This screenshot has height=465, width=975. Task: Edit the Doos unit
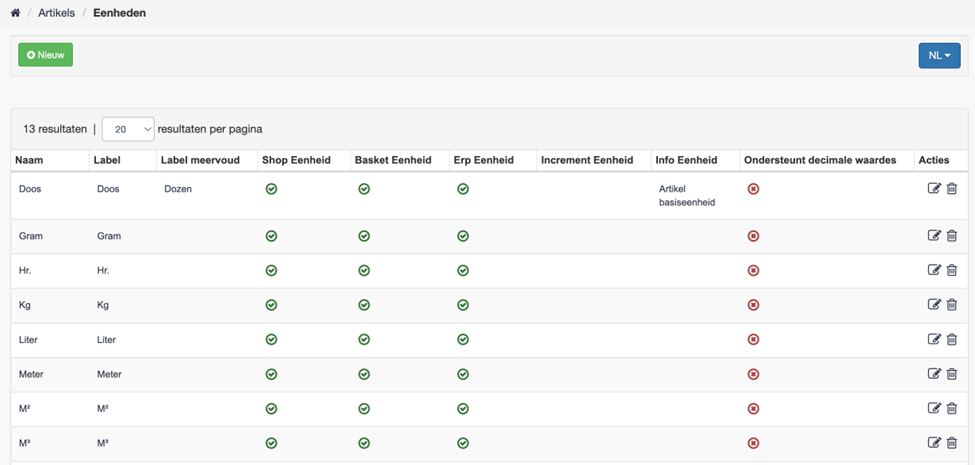(x=934, y=188)
